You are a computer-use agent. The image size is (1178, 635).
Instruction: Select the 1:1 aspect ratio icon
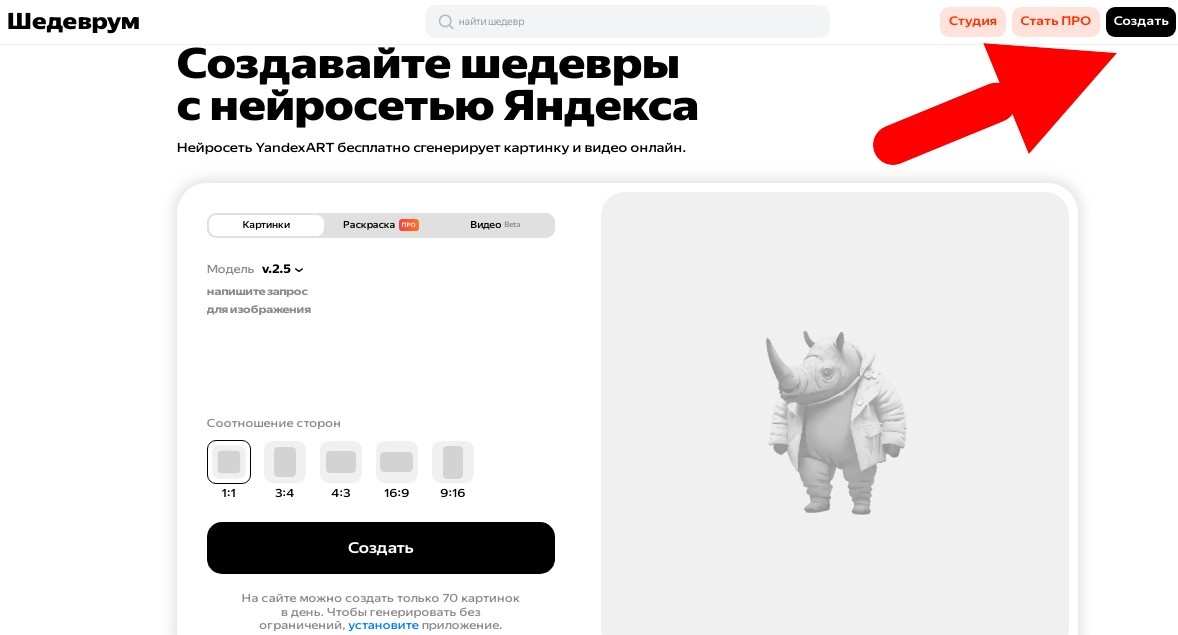point(229,461)
